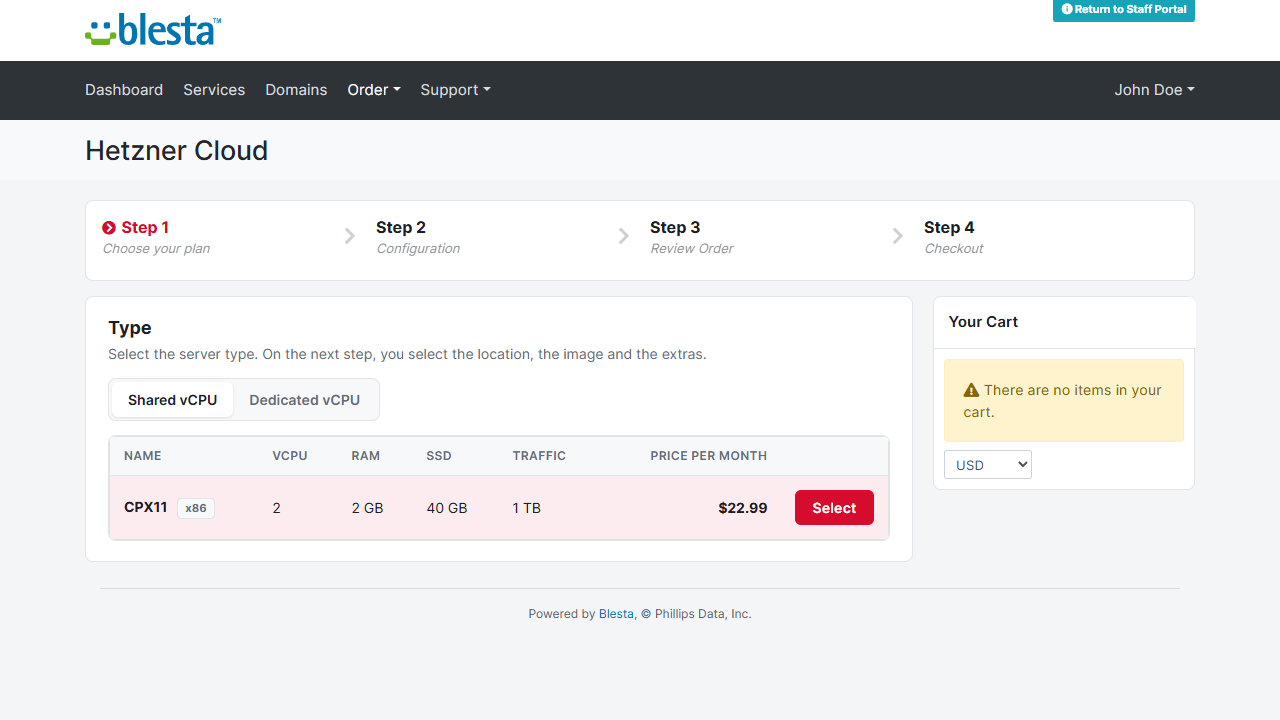
Task: Click the Name column header
Action: (143, 456)
